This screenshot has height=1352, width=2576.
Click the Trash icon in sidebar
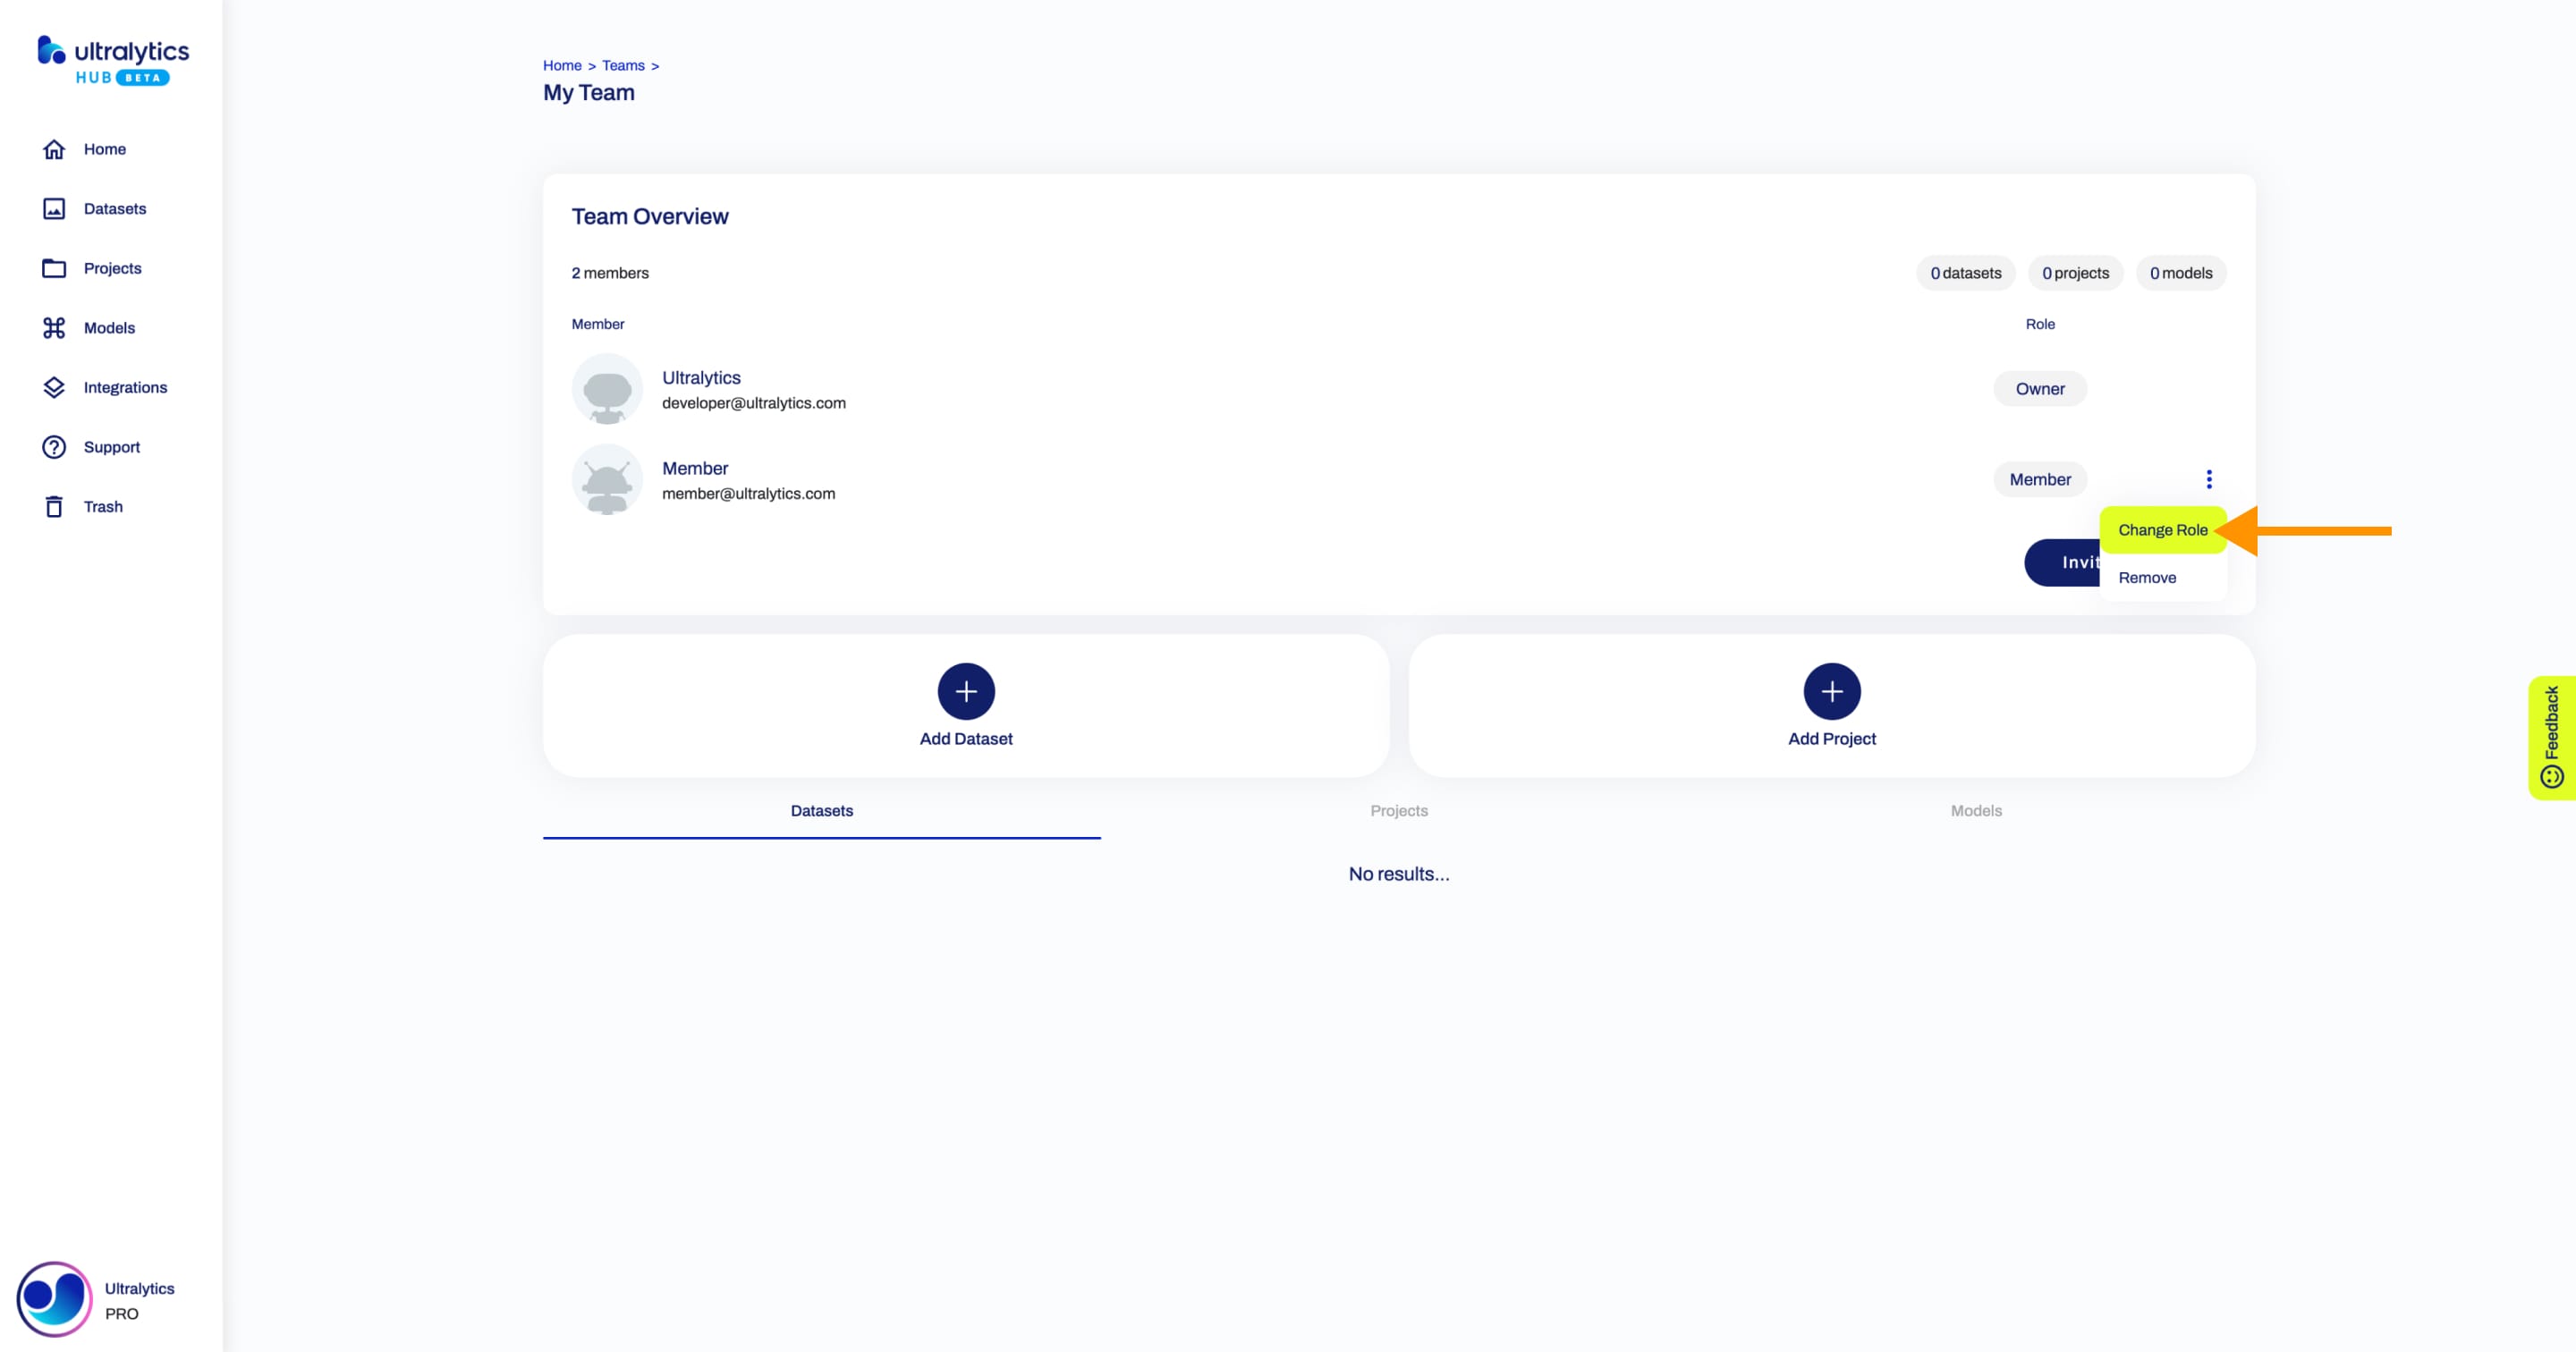point(55,506)
